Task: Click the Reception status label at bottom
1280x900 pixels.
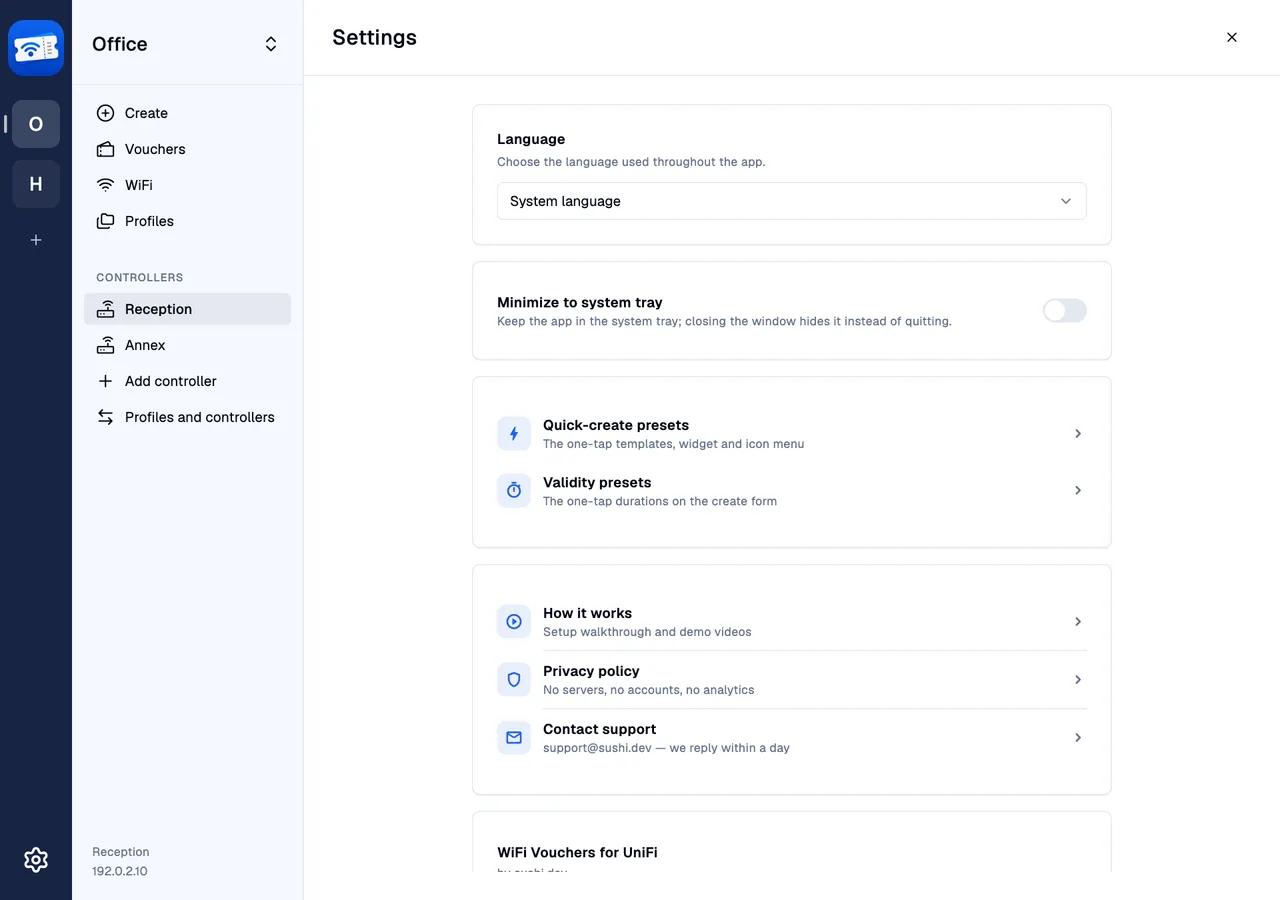Action: (121, 852)
